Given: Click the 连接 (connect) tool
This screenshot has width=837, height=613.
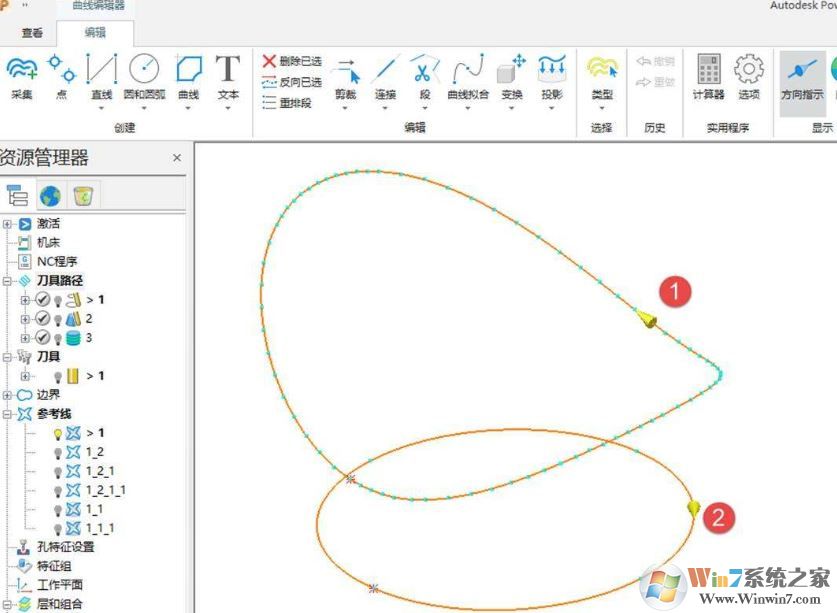Looking at the screenshot, I should (x=386, y=76).
